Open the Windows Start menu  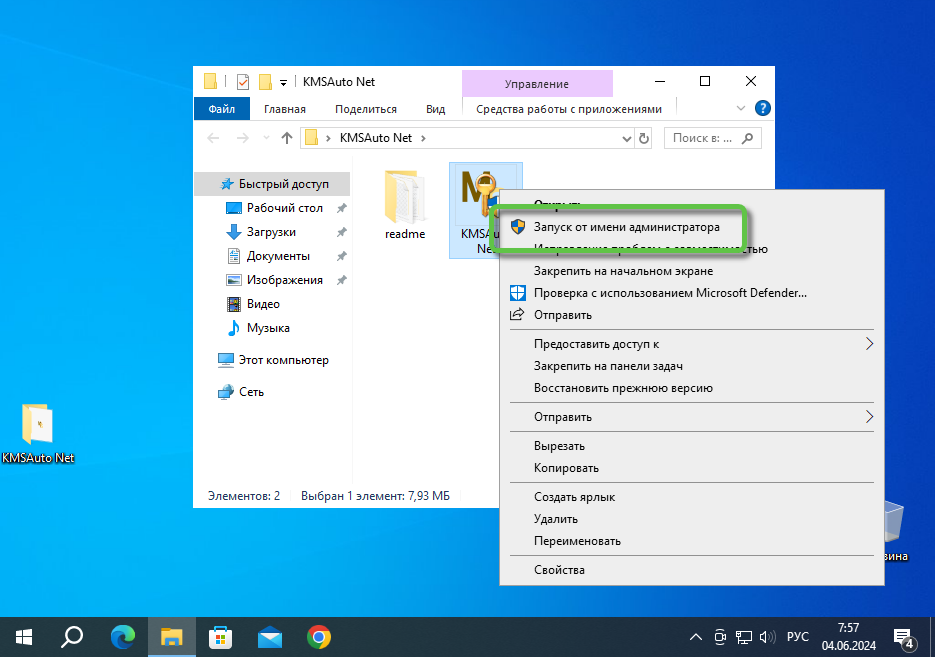coord(24,637)
